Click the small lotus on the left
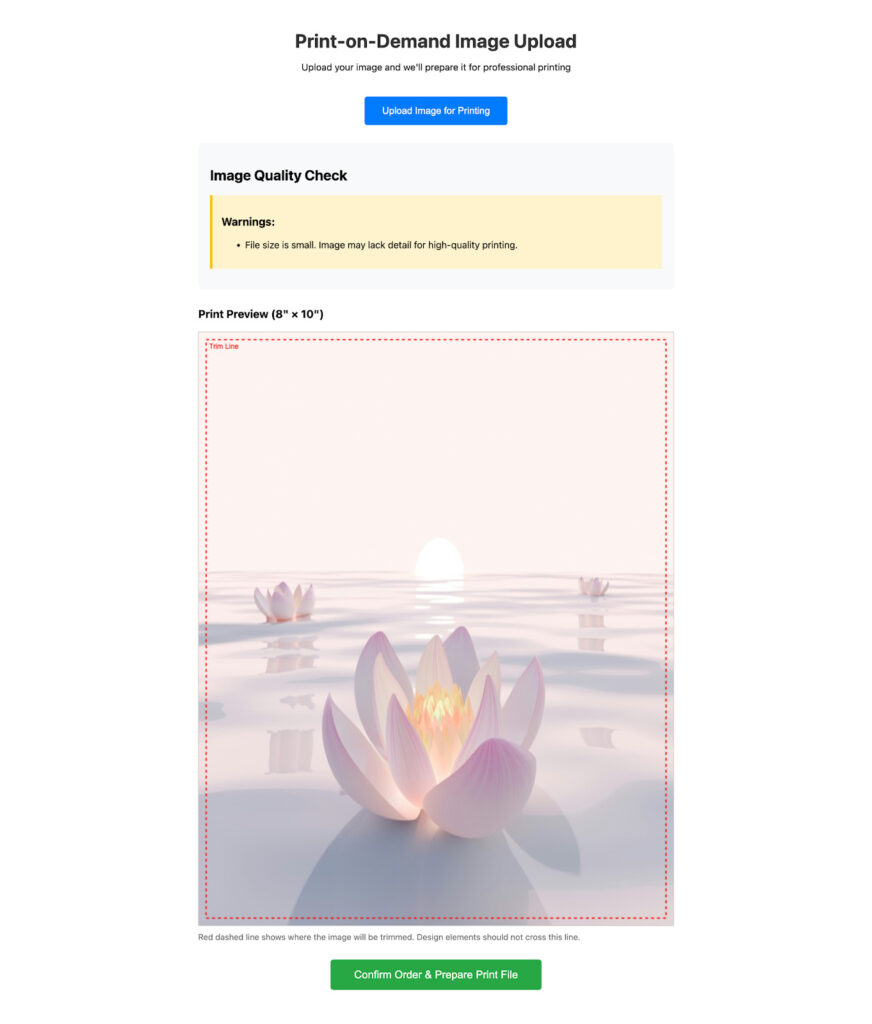872x1024 pixels. [284, 601]
